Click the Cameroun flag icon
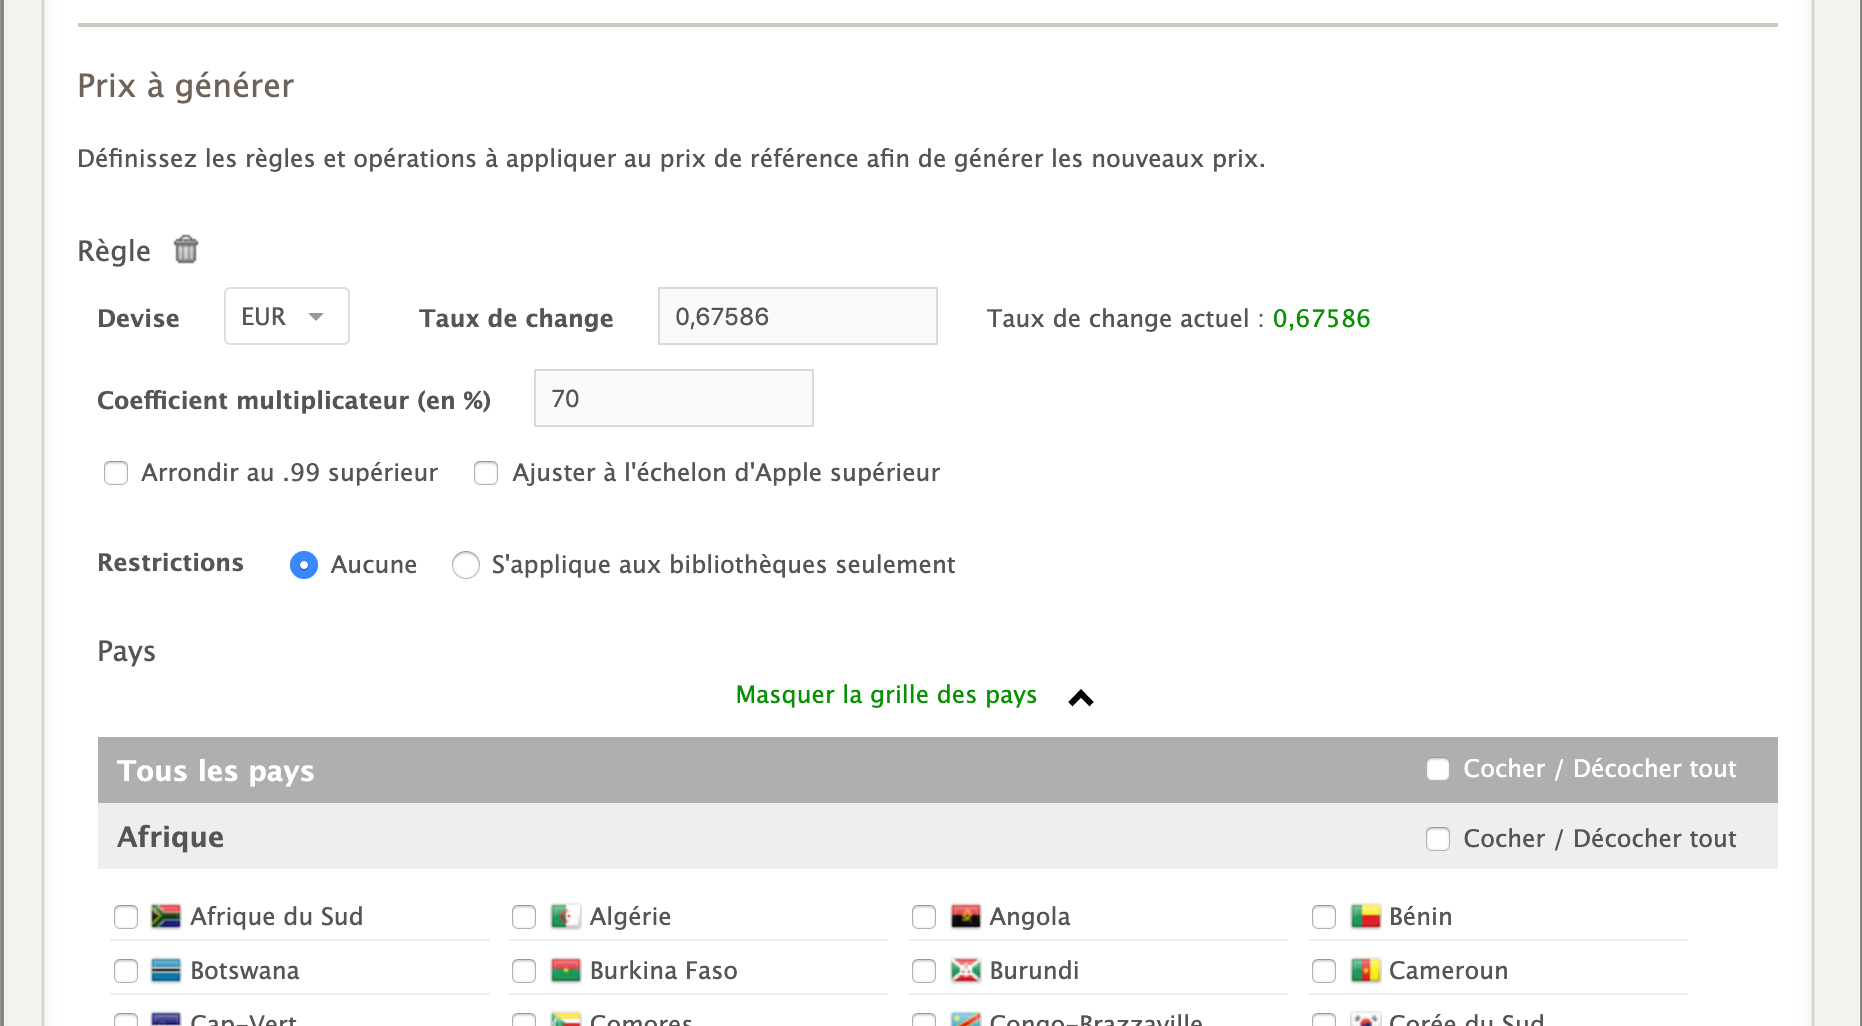This screenshot has width=1862, height=1026. [1365, 970]
